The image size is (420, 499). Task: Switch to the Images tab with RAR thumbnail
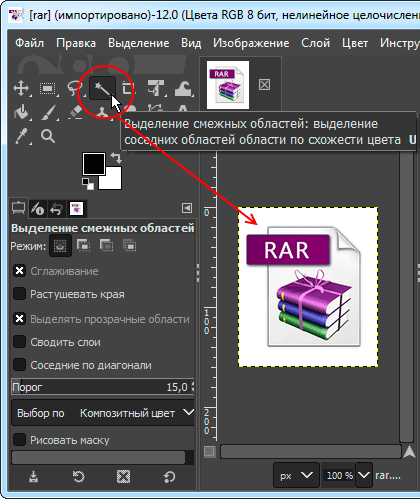tap(76, 209)
